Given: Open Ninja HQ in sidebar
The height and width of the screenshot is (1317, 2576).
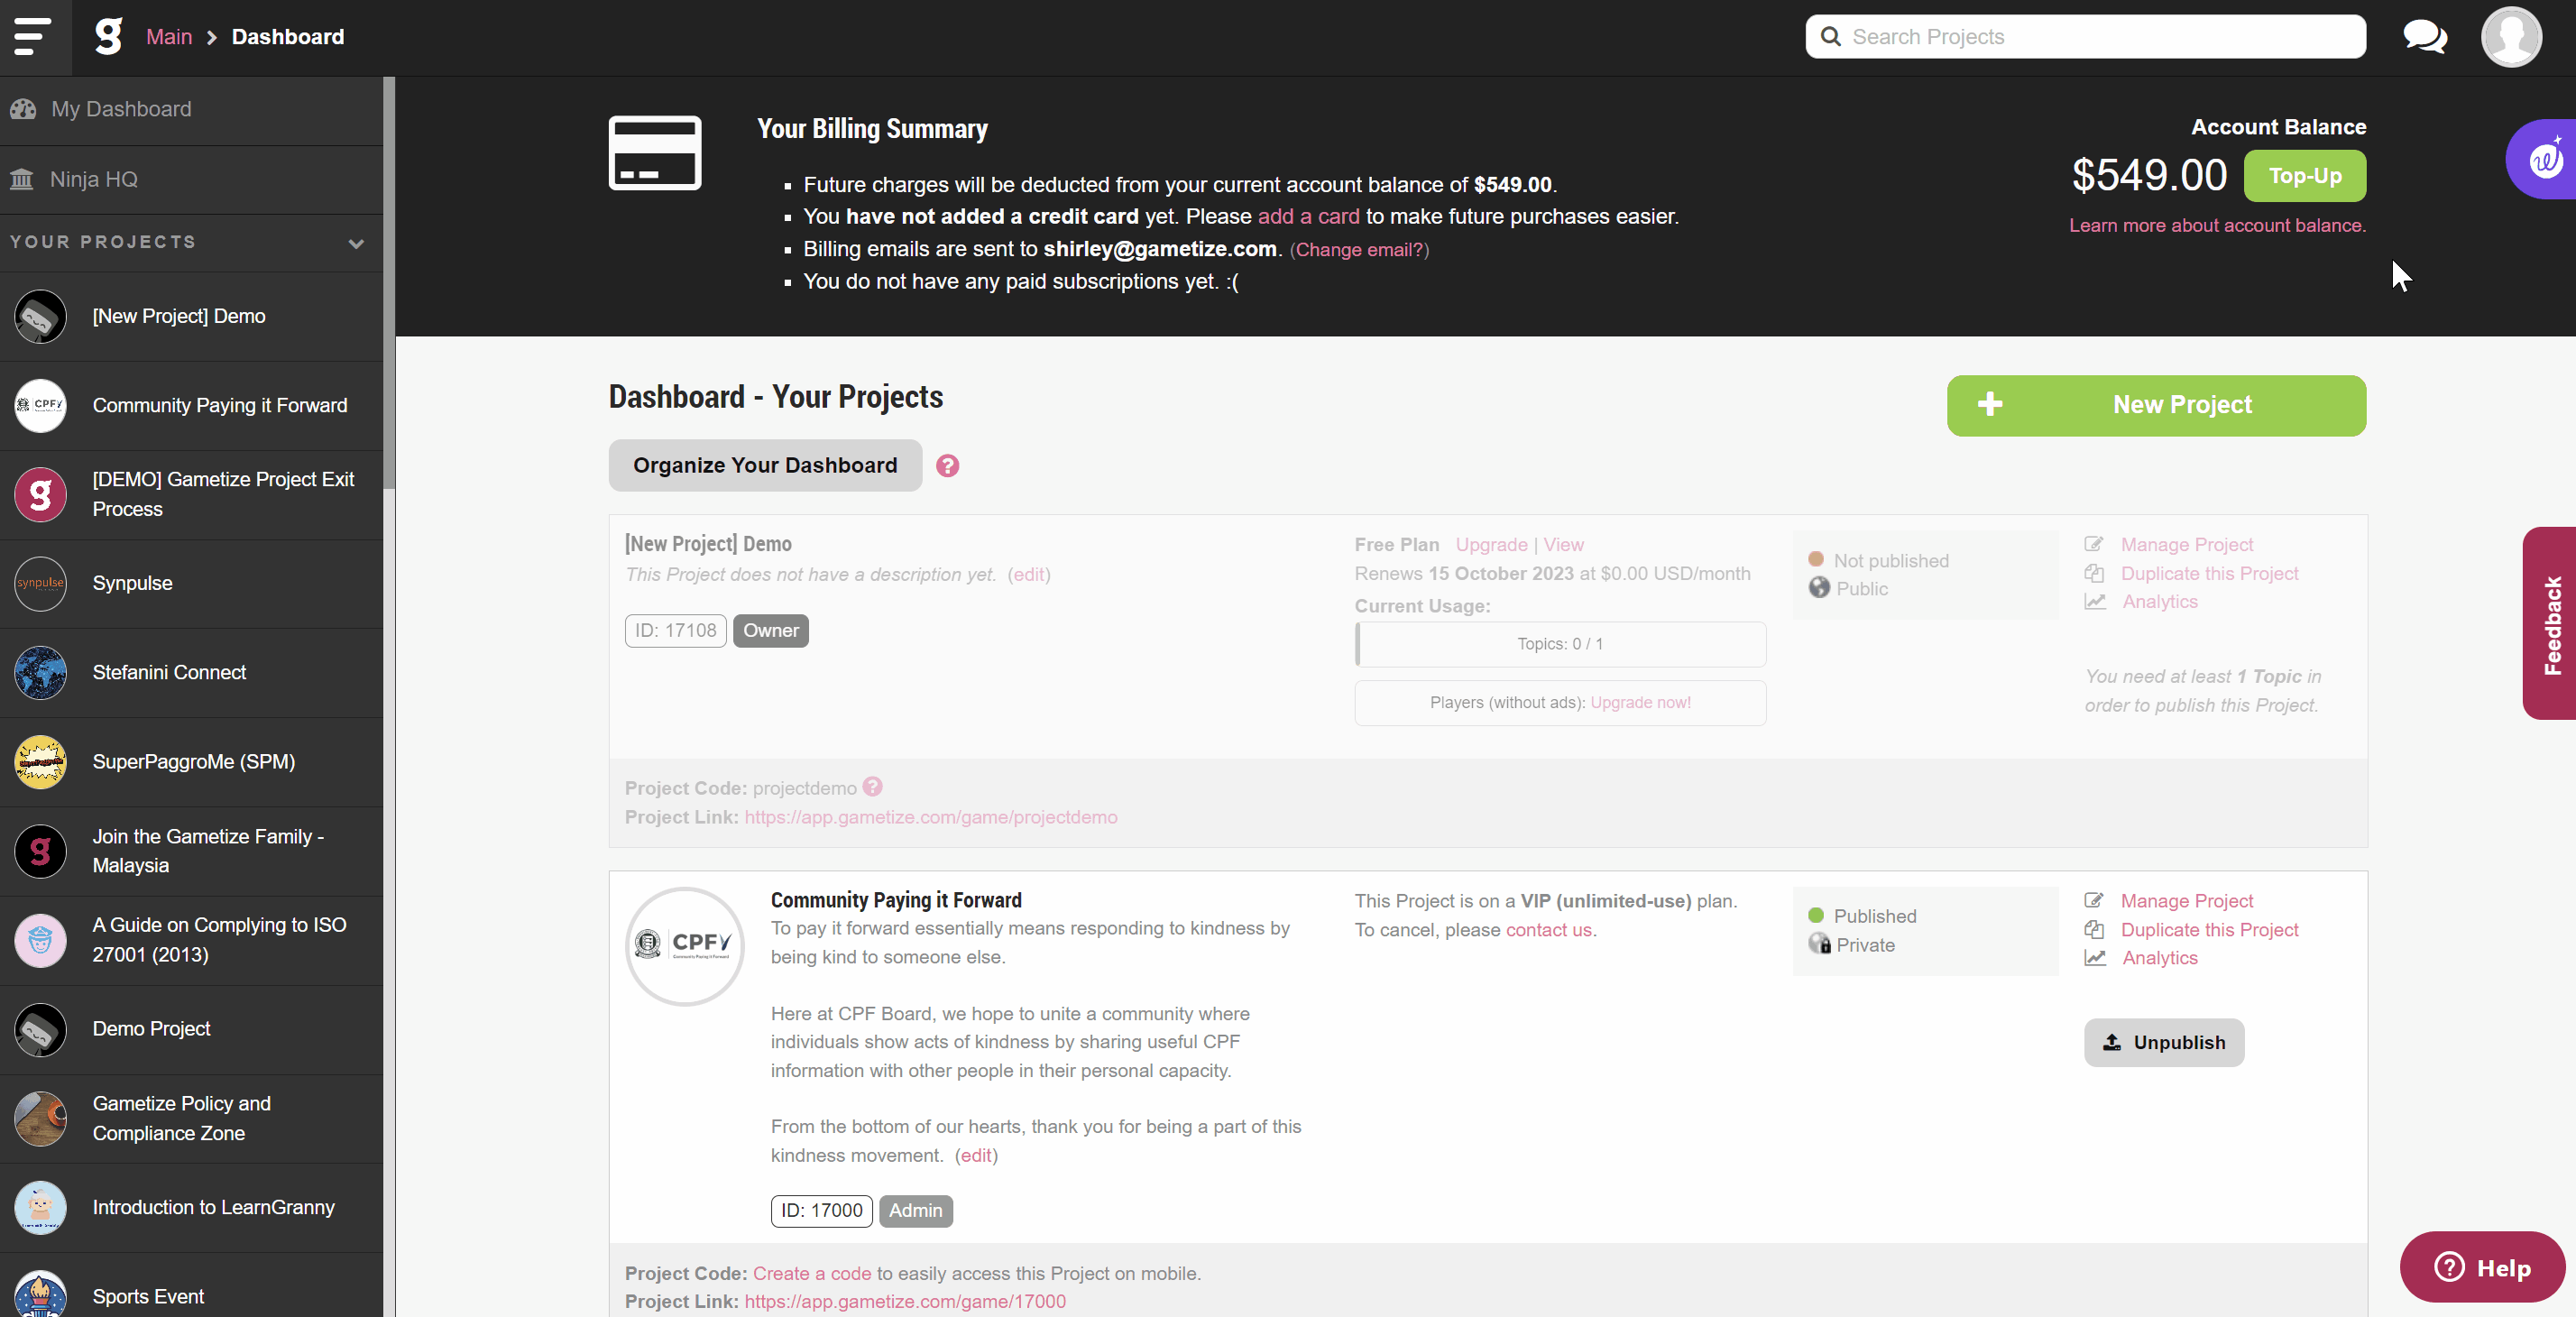Looking at the screenshot, I should tap(191, 180).
